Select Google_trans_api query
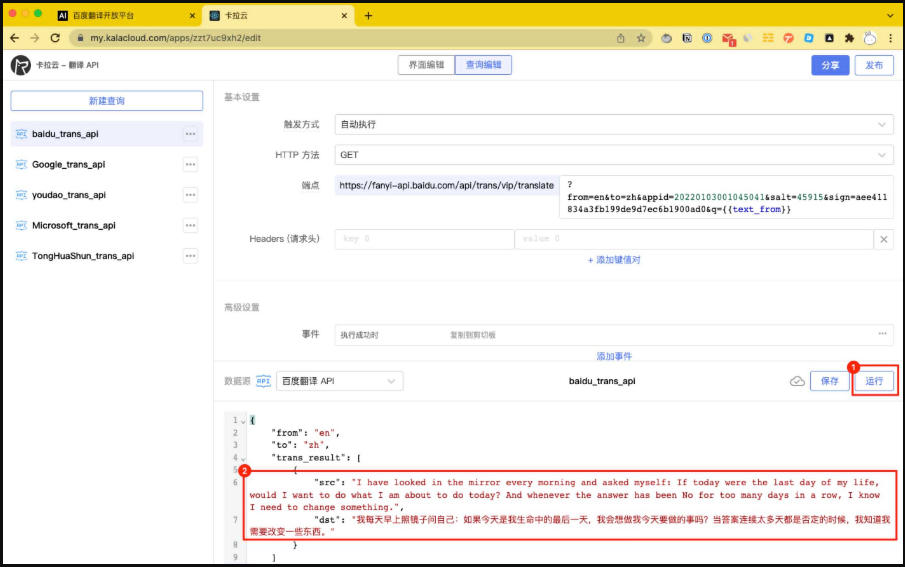Viewport: 905px width, 567px height. click(69, 165)
